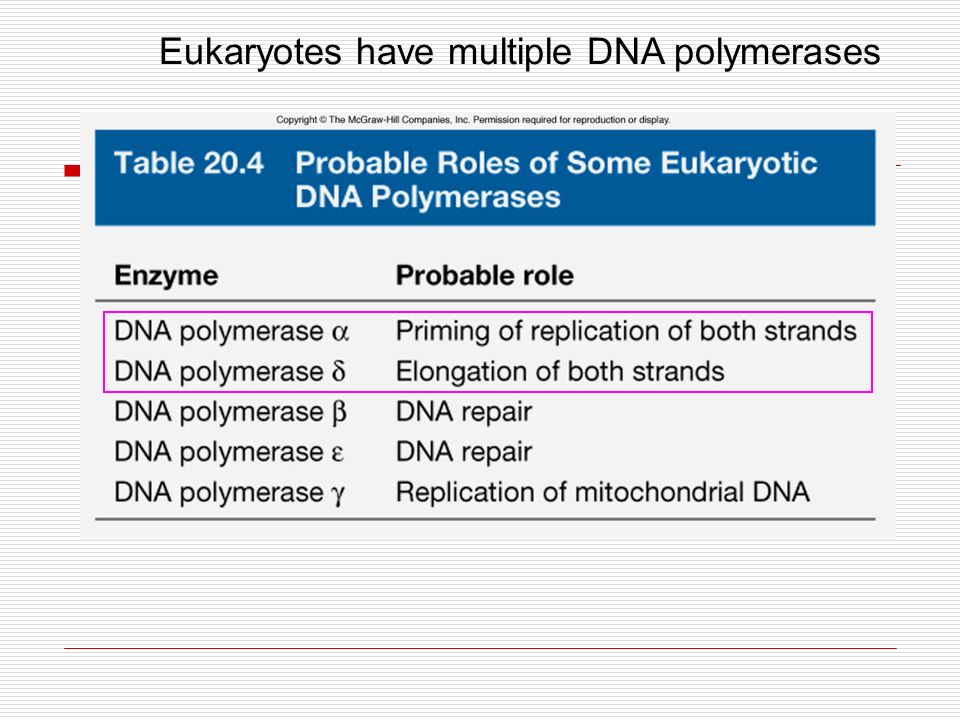Select the 'DNA polymerase α' cell
This screenshot has width=960, height=720.
231,331
